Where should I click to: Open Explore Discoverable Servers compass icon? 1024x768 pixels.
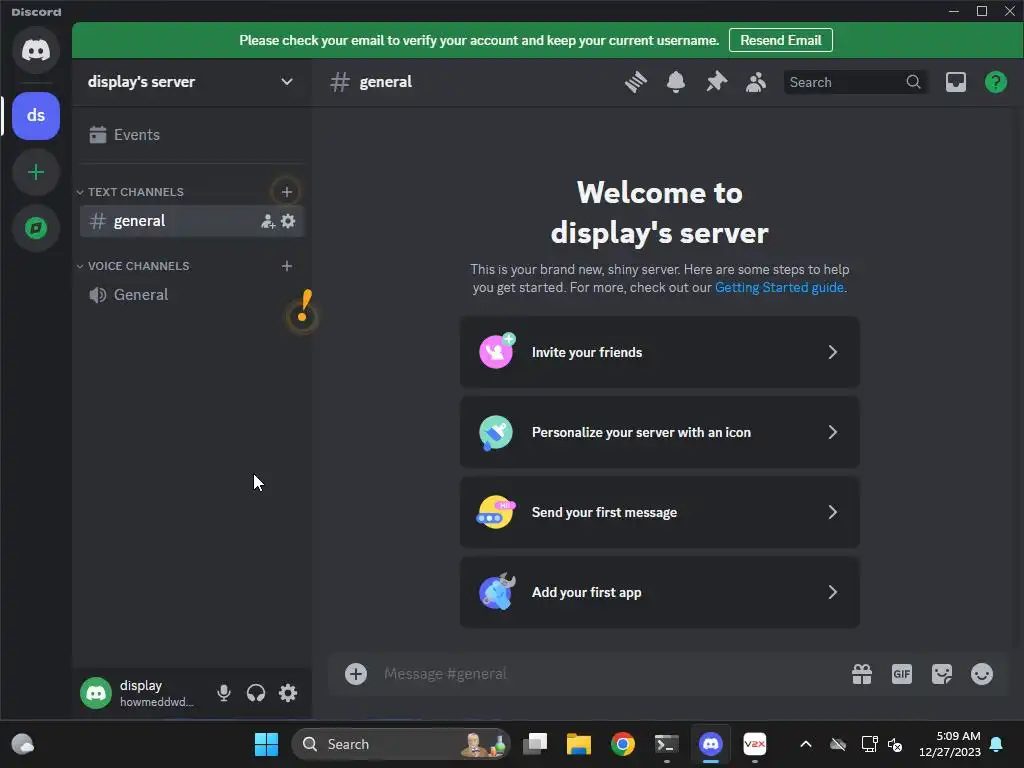pos(36,228)
